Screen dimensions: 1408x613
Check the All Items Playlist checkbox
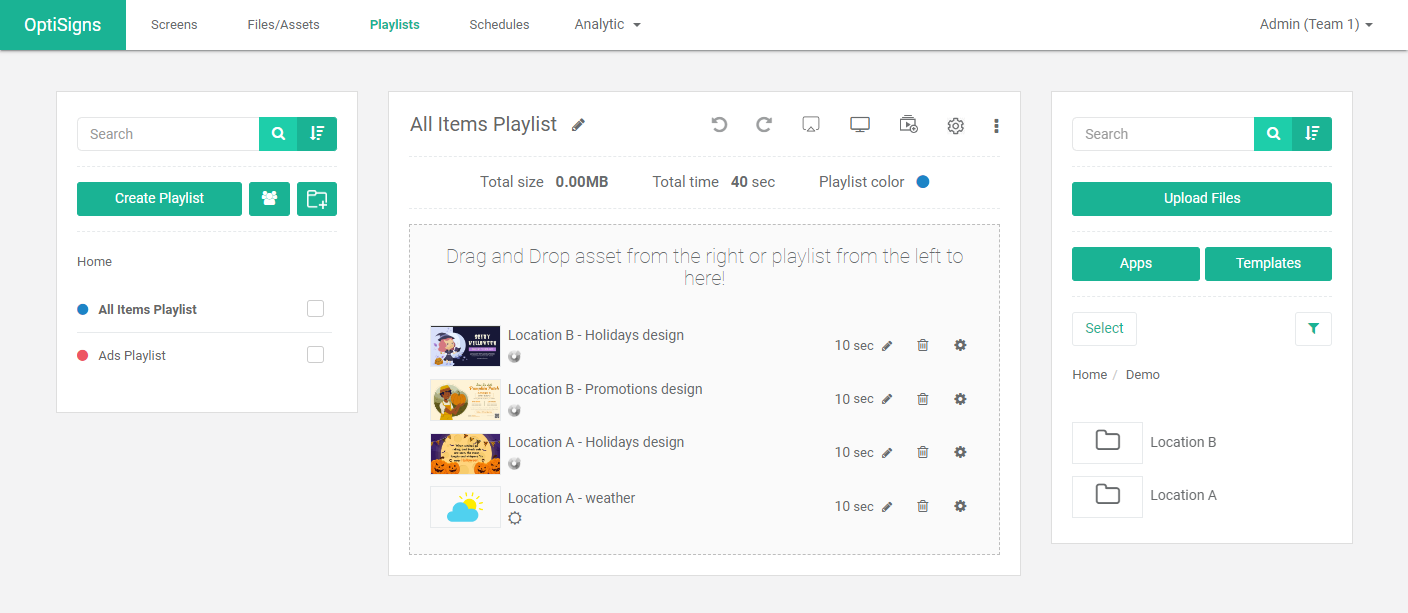316,309
